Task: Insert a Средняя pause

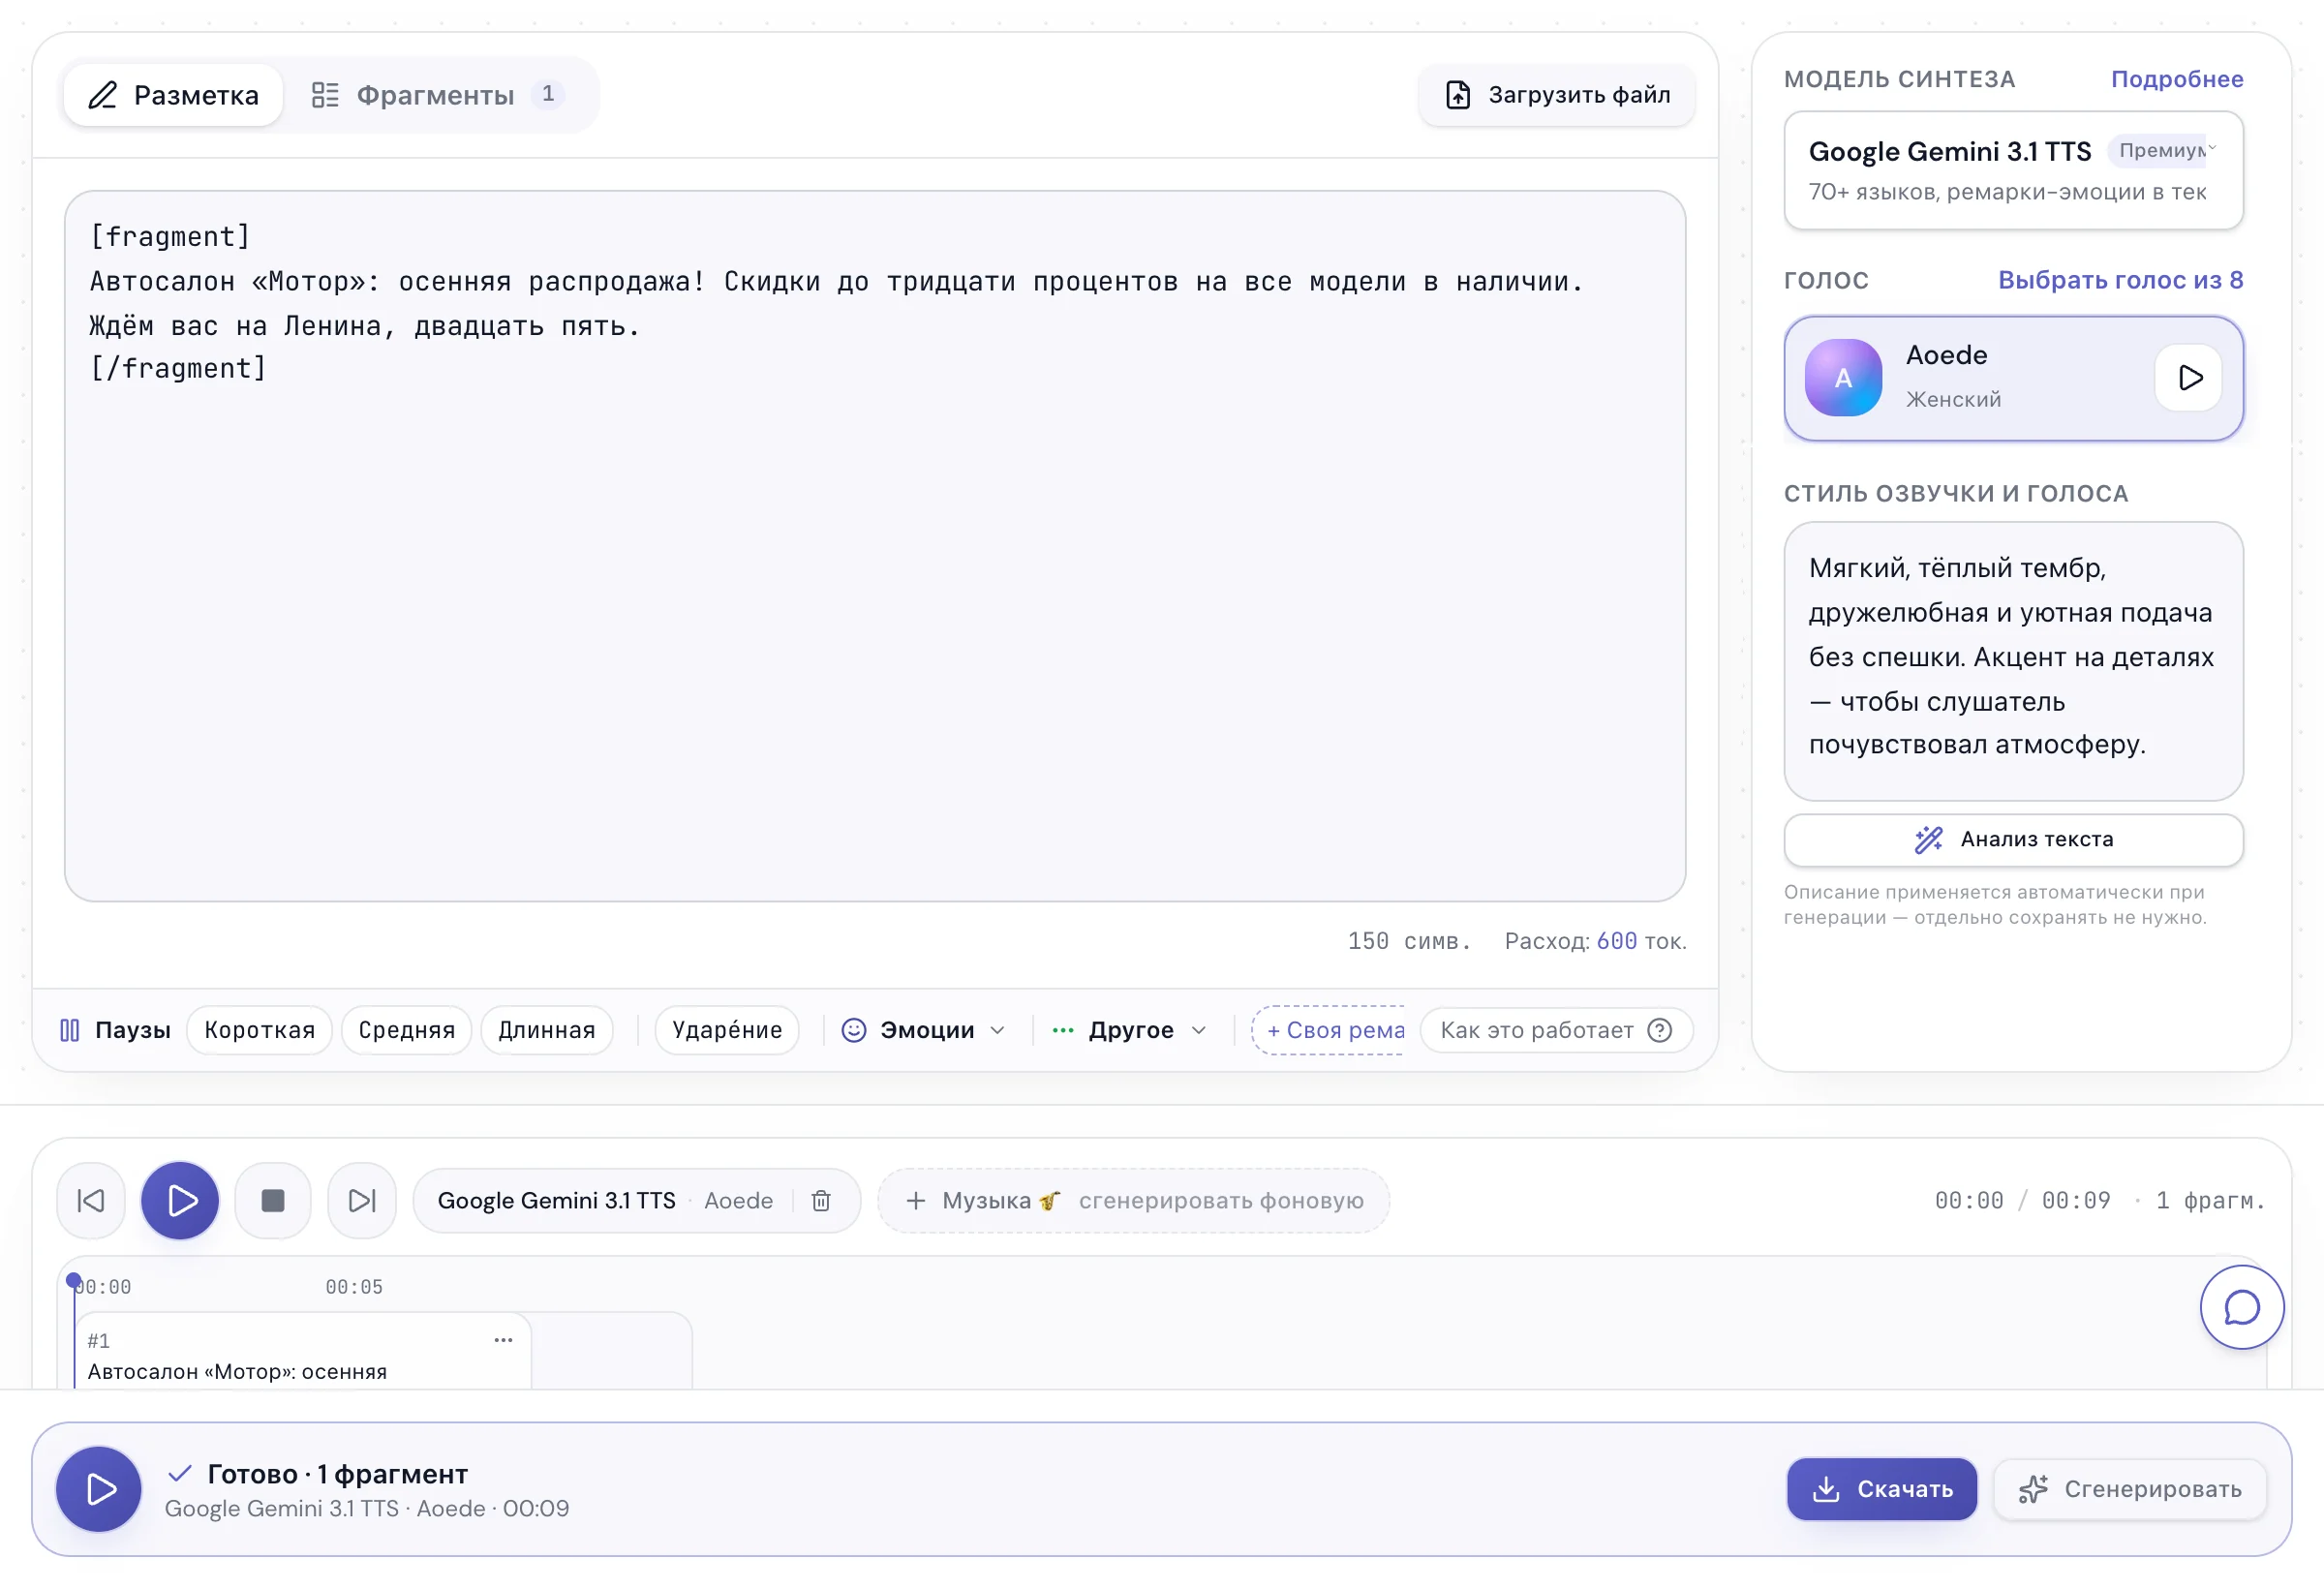Action: point(406,1030)
